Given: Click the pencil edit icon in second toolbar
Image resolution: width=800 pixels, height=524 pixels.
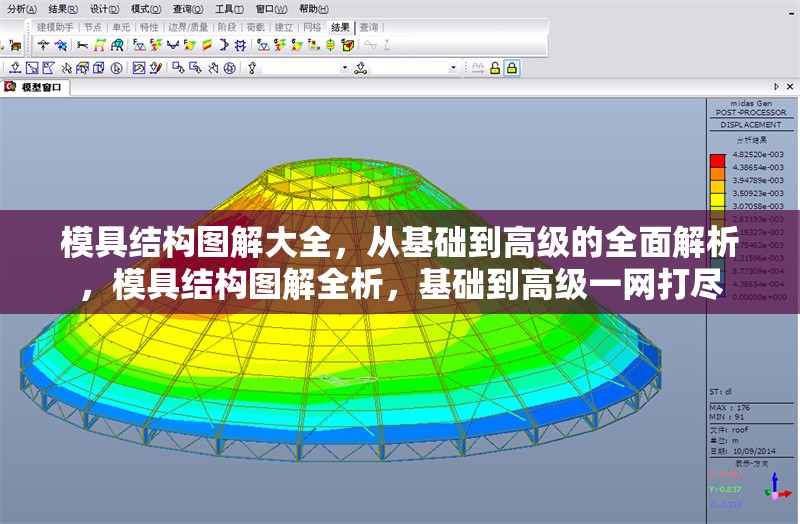Looking at the screenshot, I should [157, 68].
